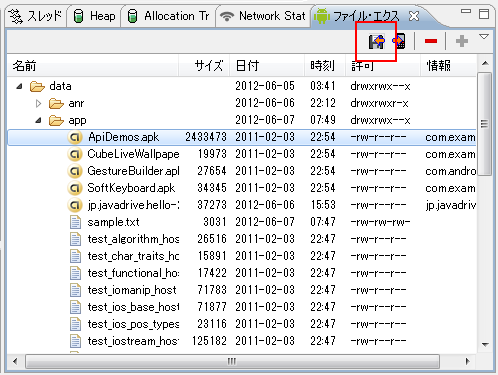
Task: Select the SoftKeyboard.apk file name
Action: pyautogui.click(x=131, y=188)
